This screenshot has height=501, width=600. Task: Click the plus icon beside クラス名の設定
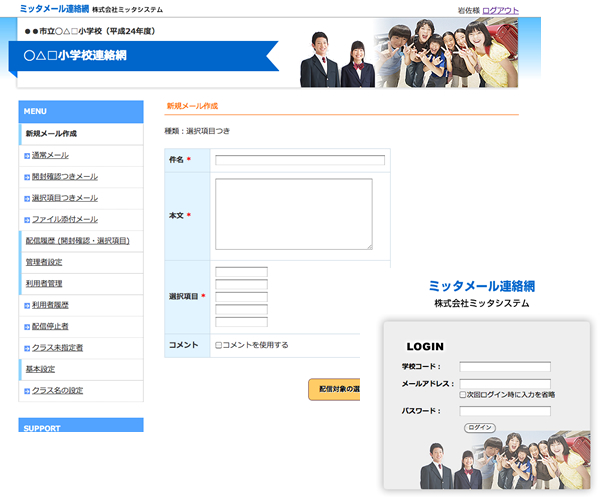tap(27, 390)
